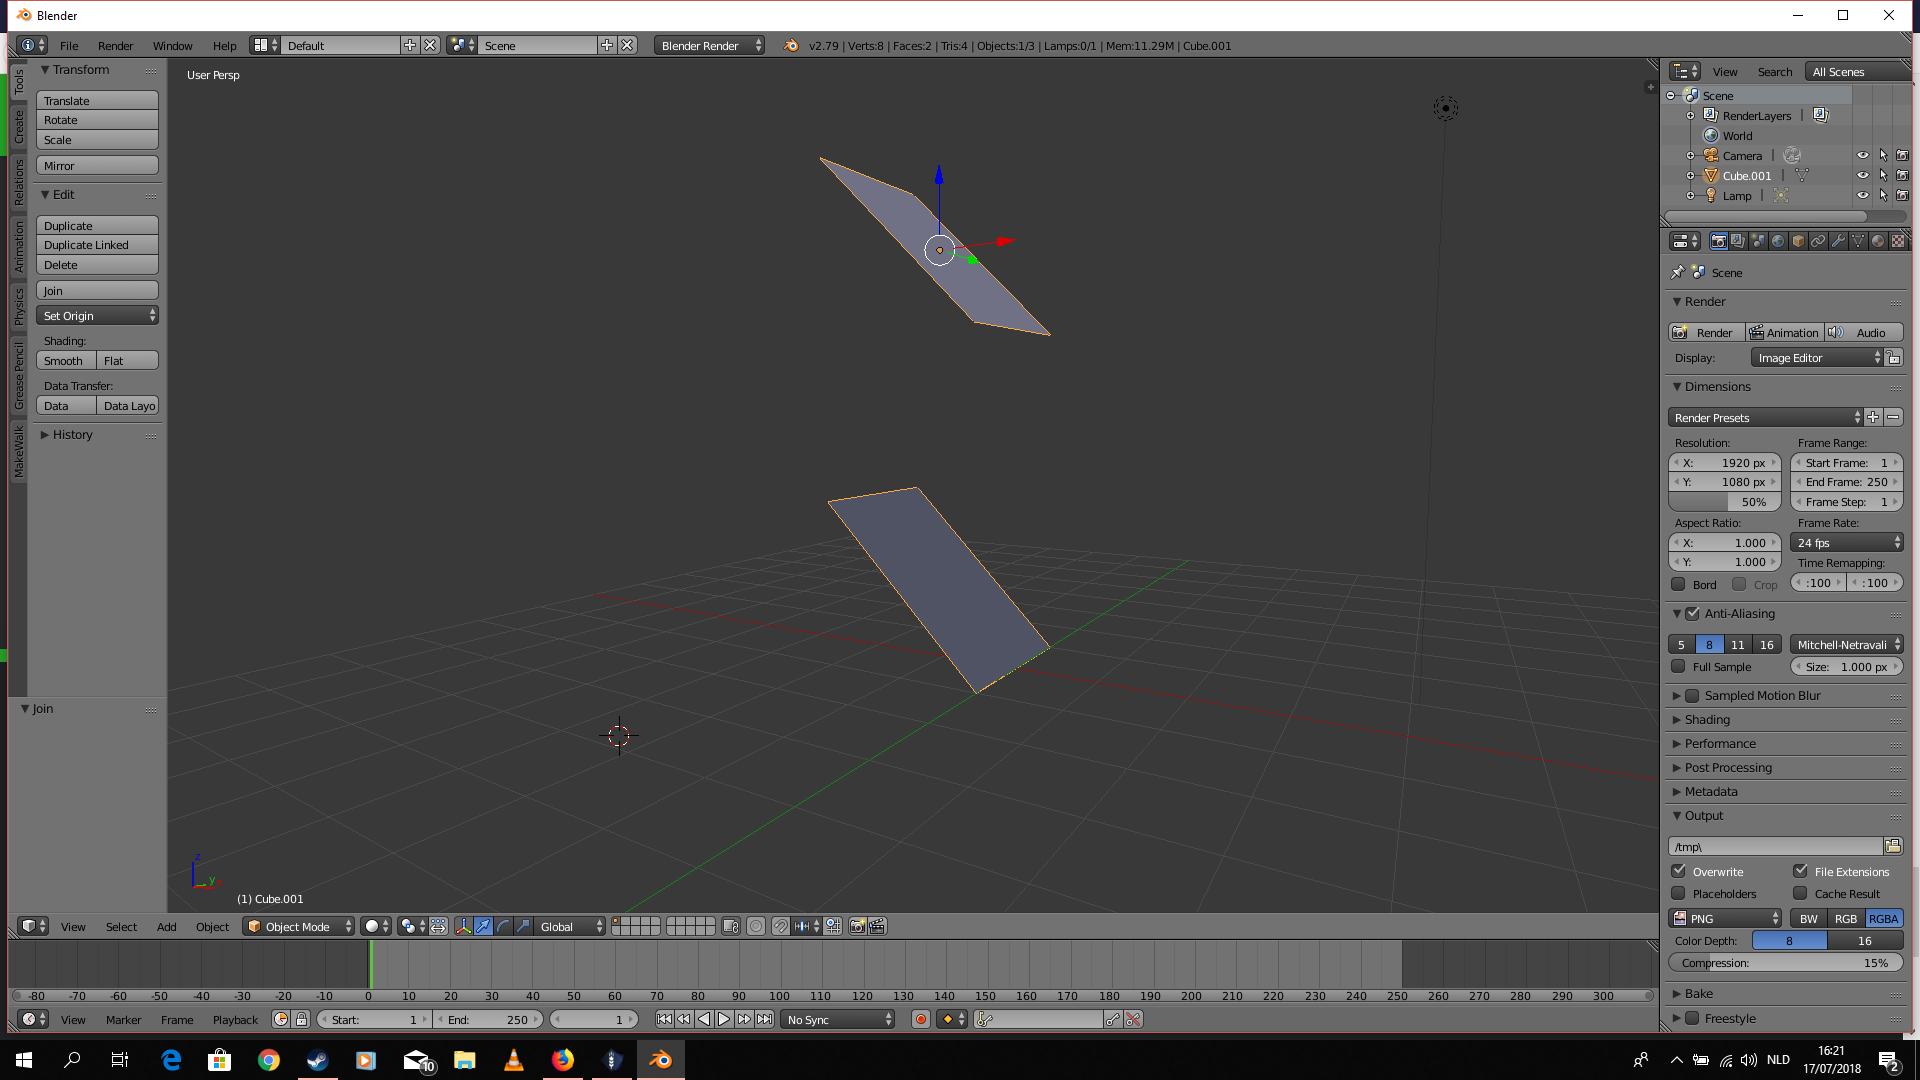Open the Scene properties tab icon

1758,241
